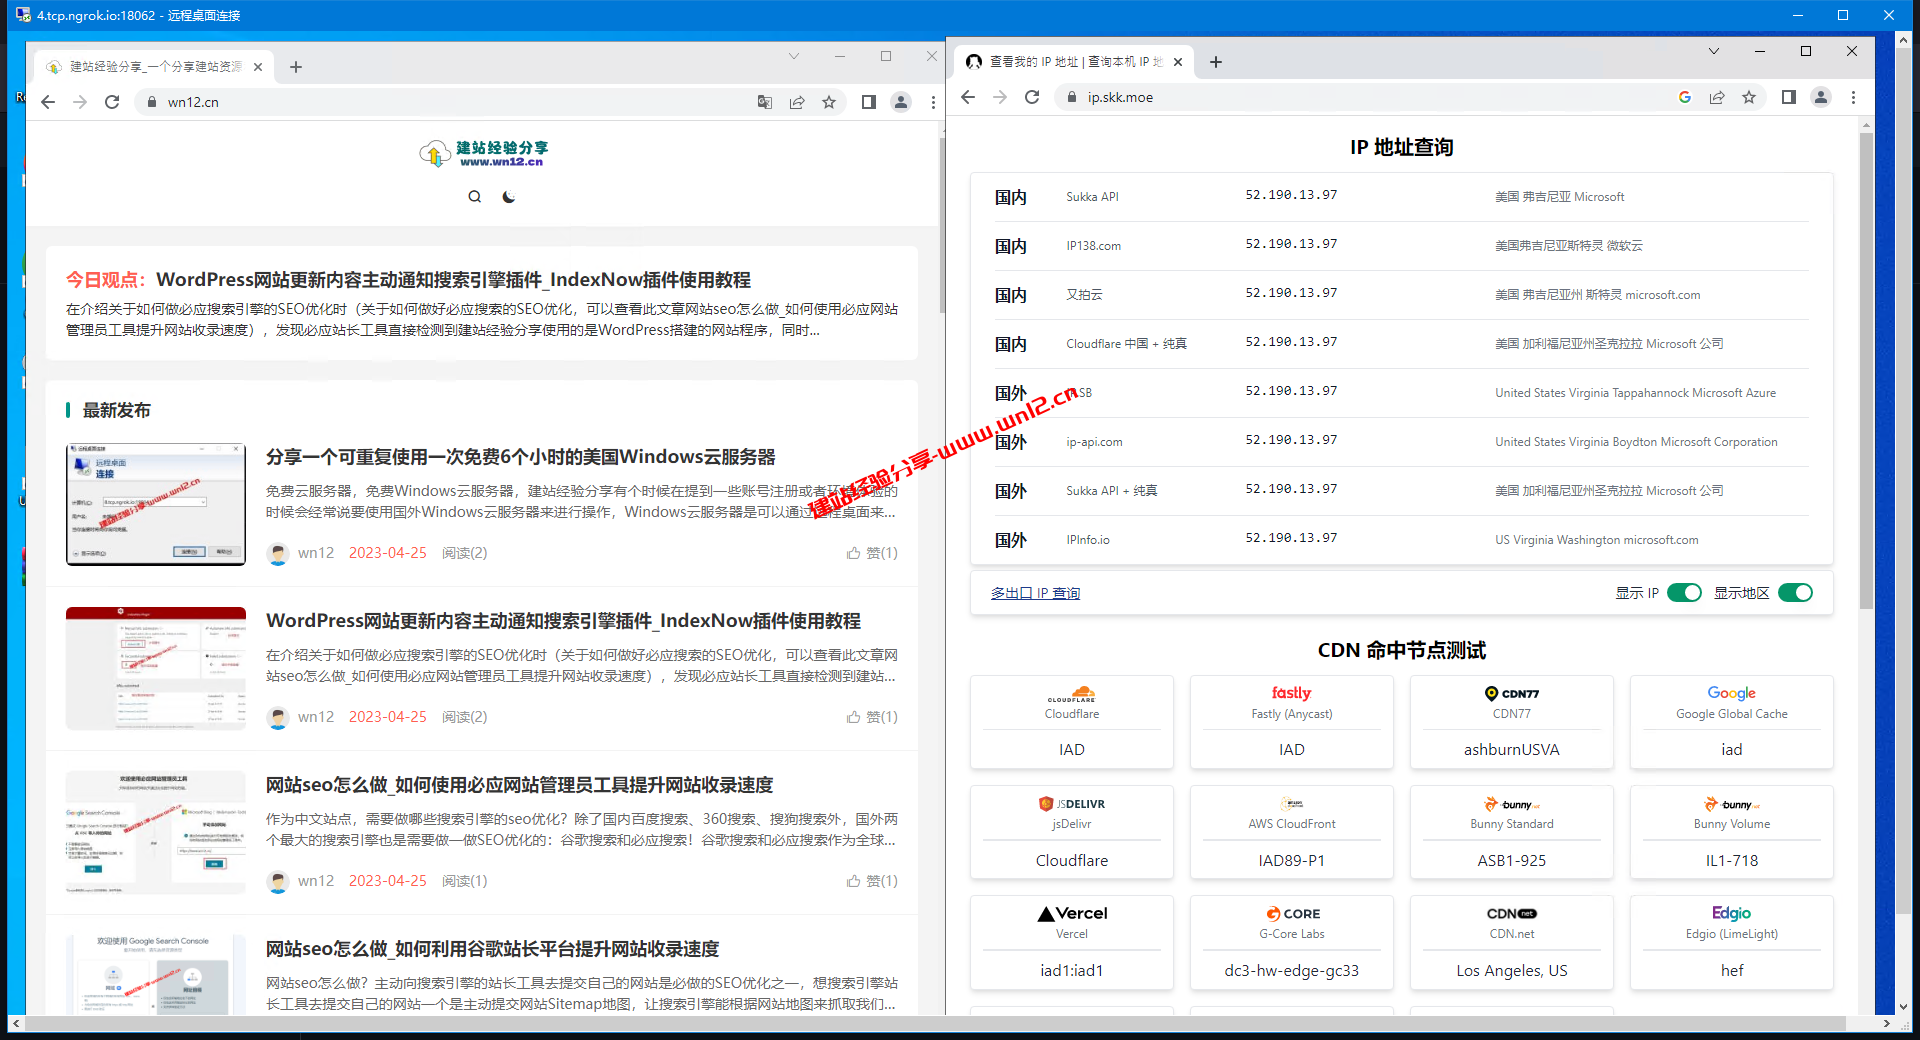Screen dimensions: 1920x1040
Task: Toggle dark mode using the moon icon
Action: point(510,196)
